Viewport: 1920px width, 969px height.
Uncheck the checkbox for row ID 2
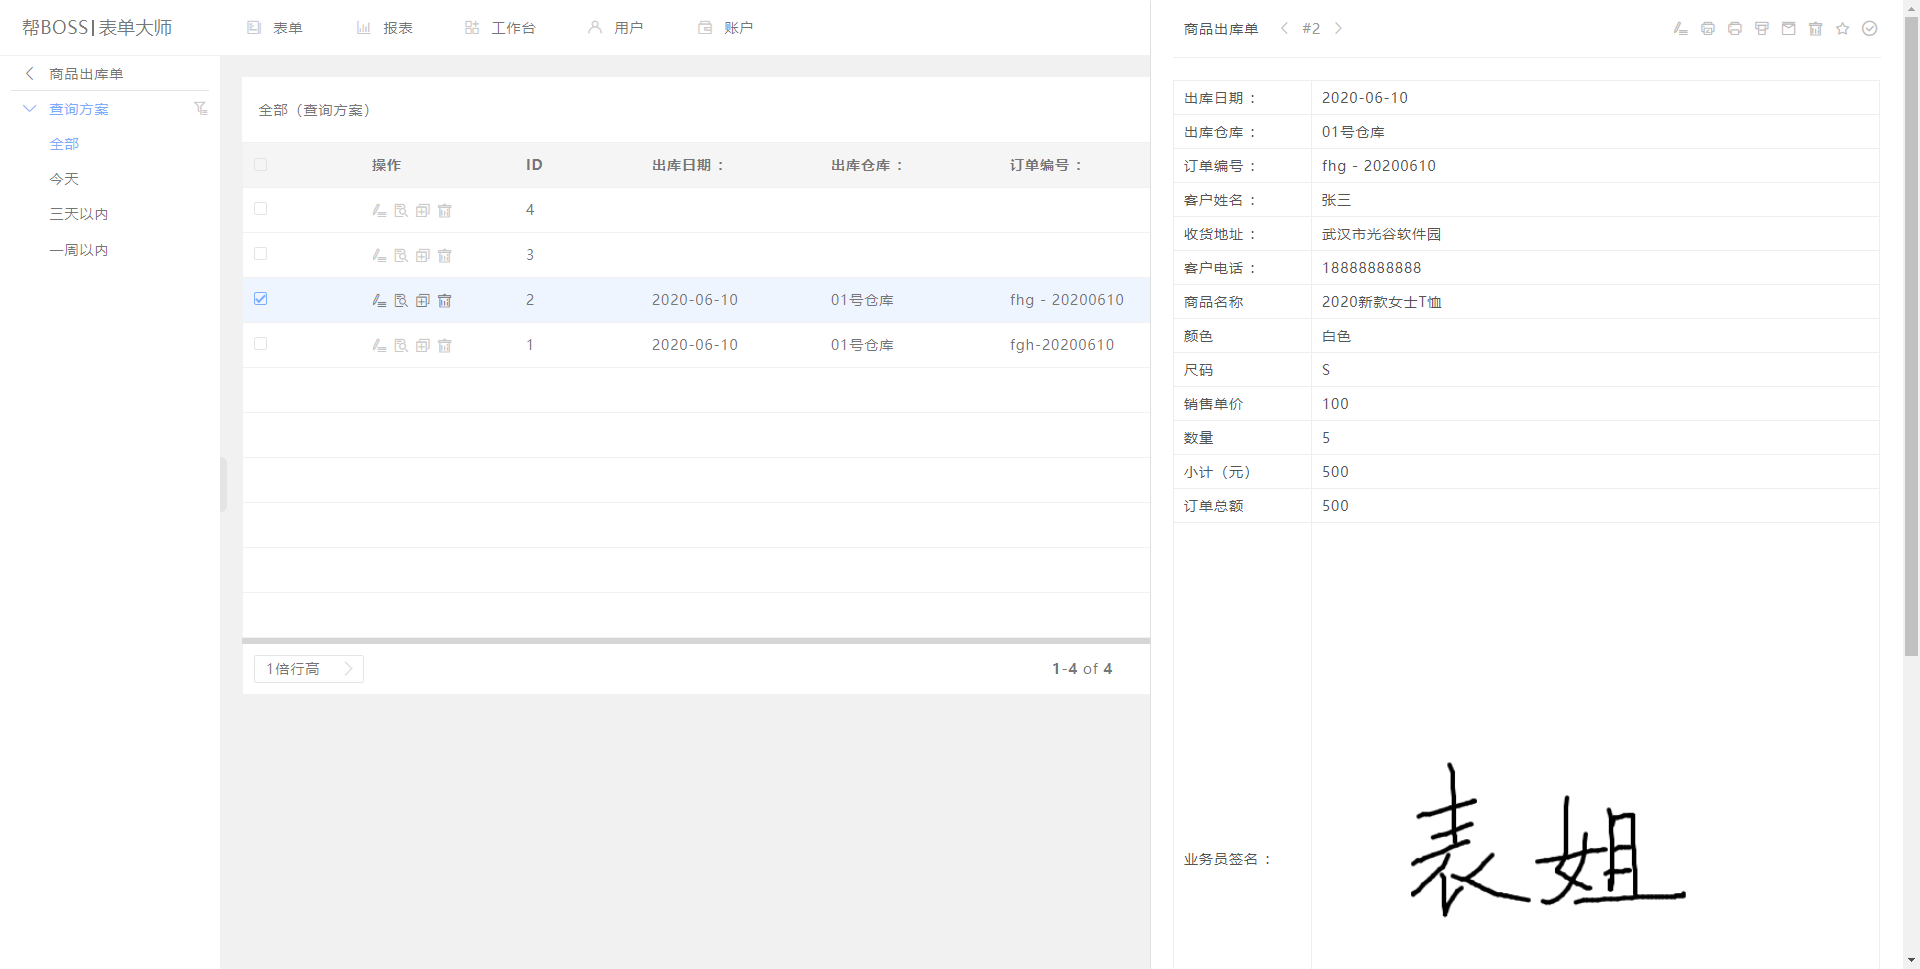point(261,299)
